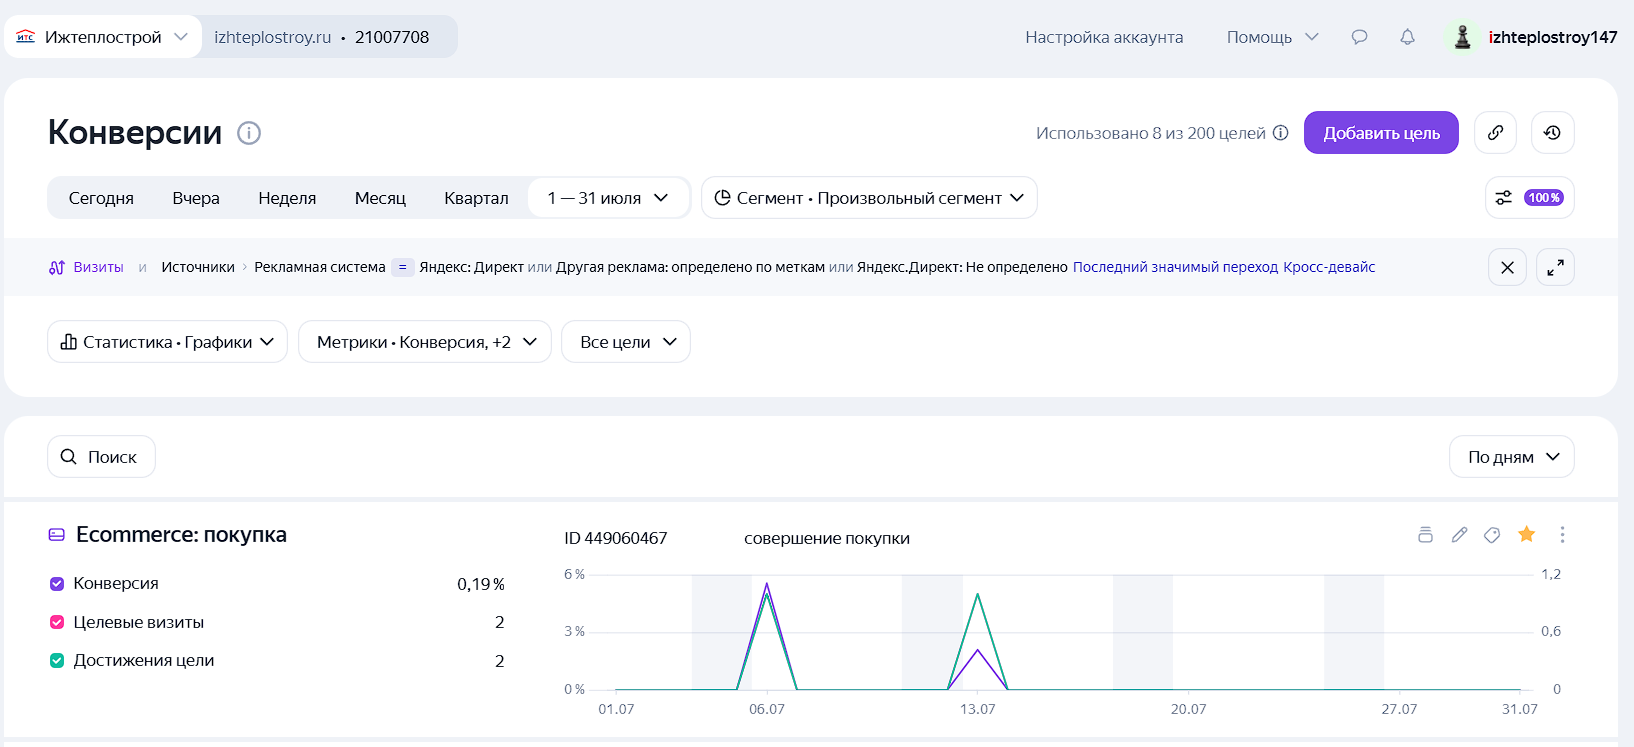Click the search magnifier icon
This screenshot has width=1634, height=747.
69,457
